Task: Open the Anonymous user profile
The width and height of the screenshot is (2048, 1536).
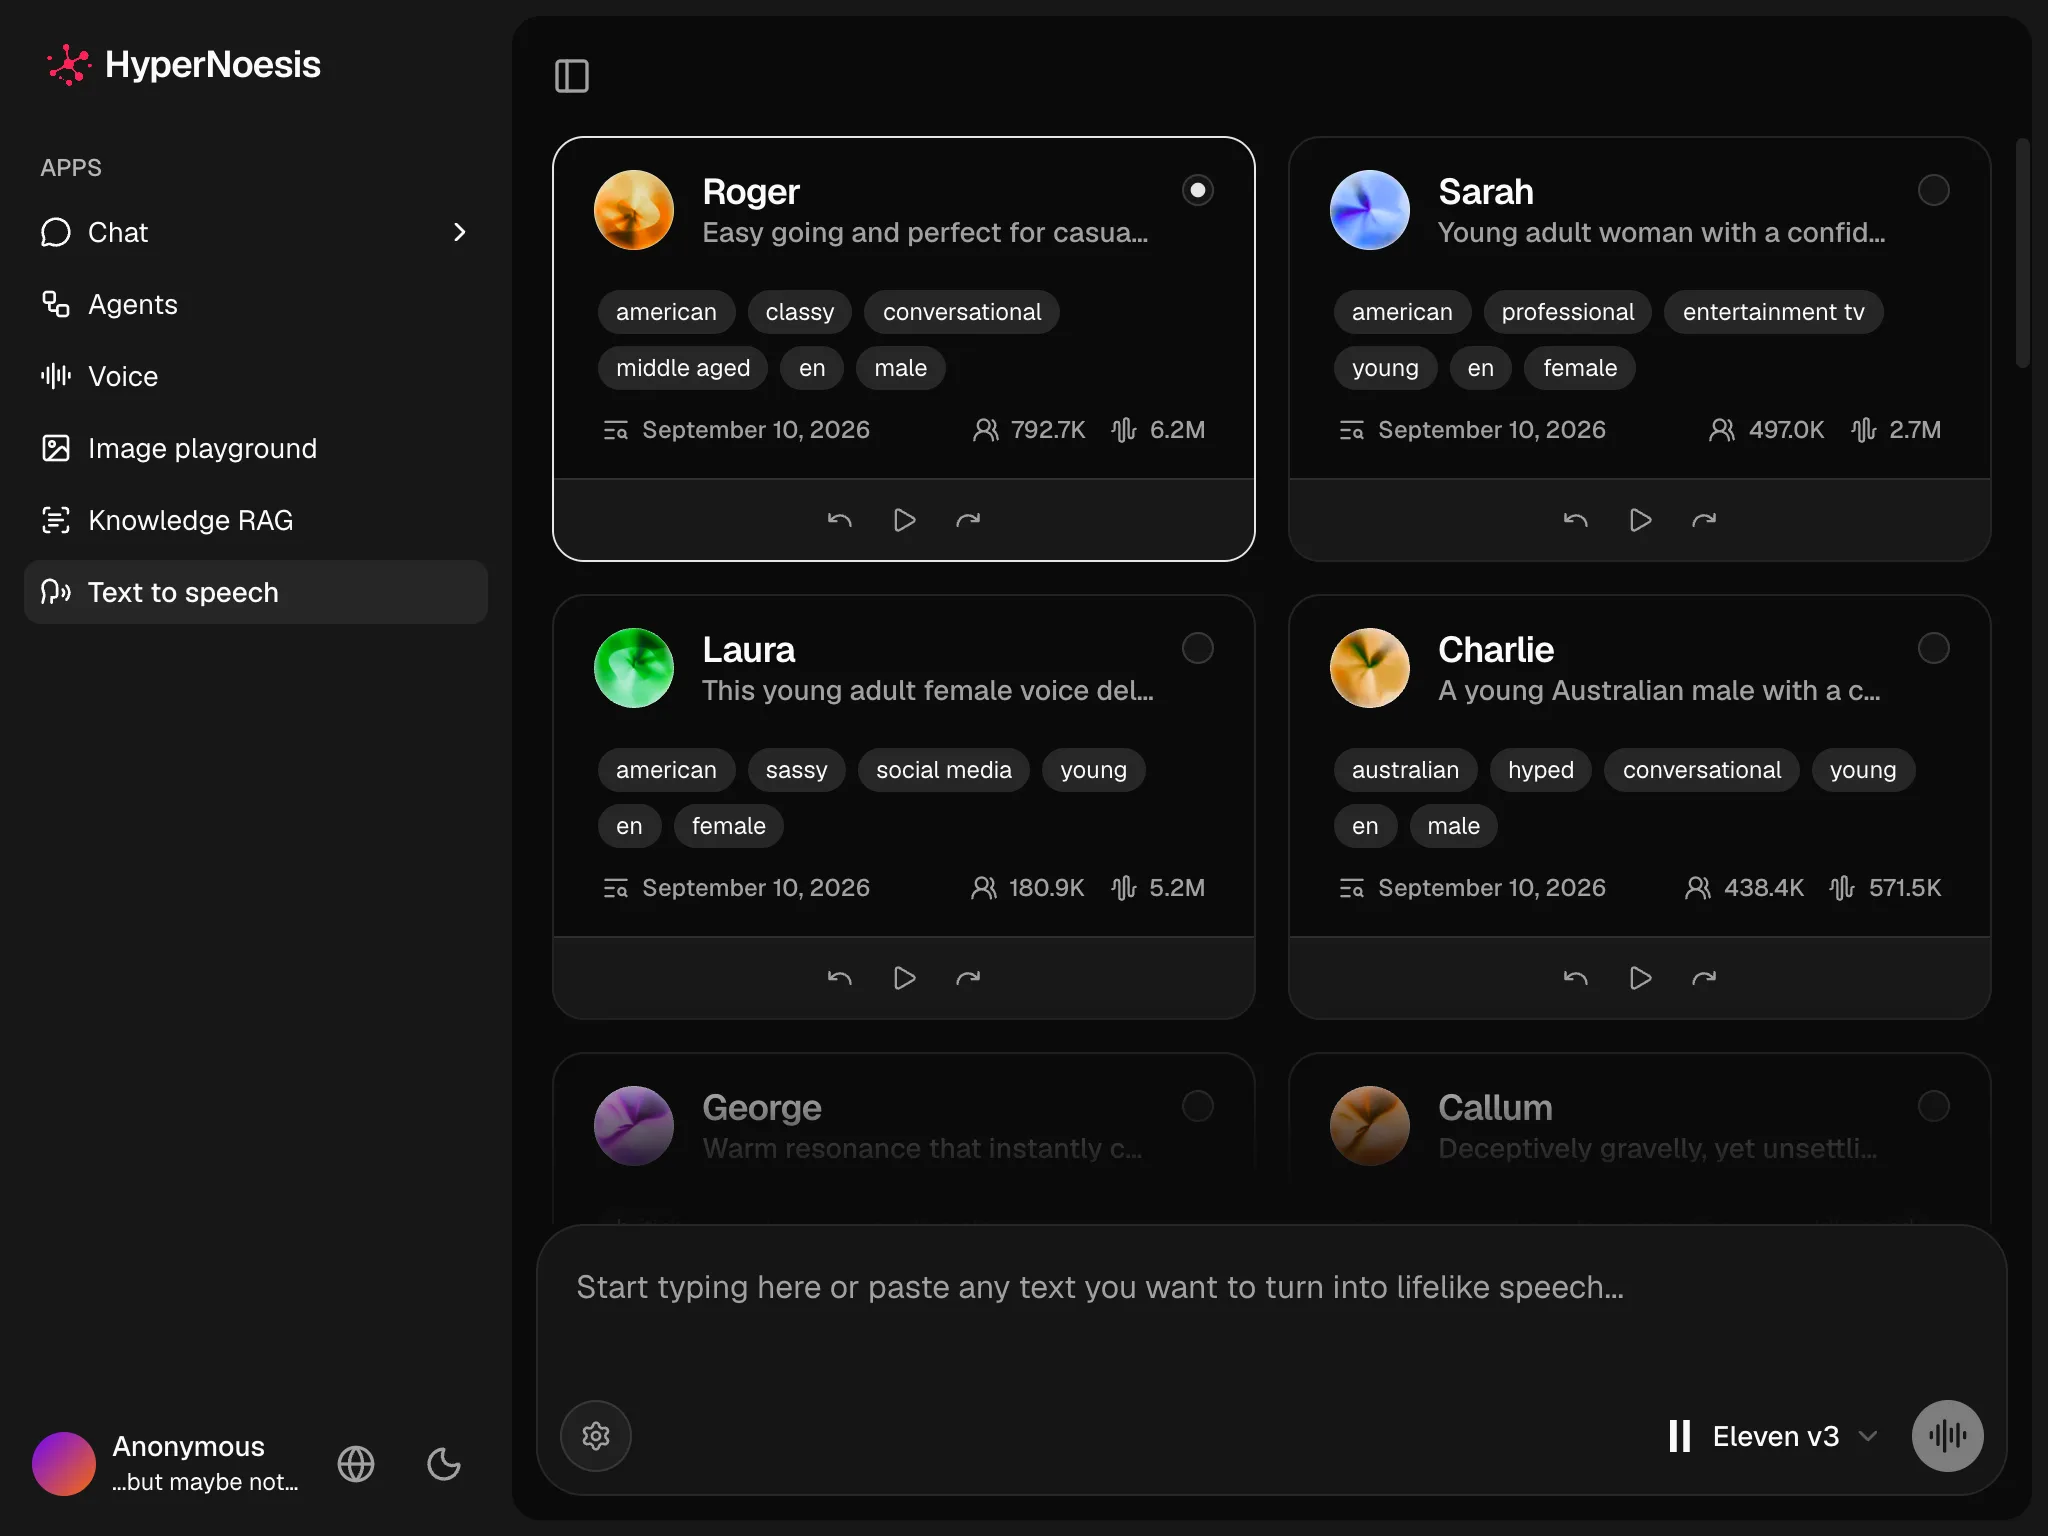Action: tap(166, 1464)
